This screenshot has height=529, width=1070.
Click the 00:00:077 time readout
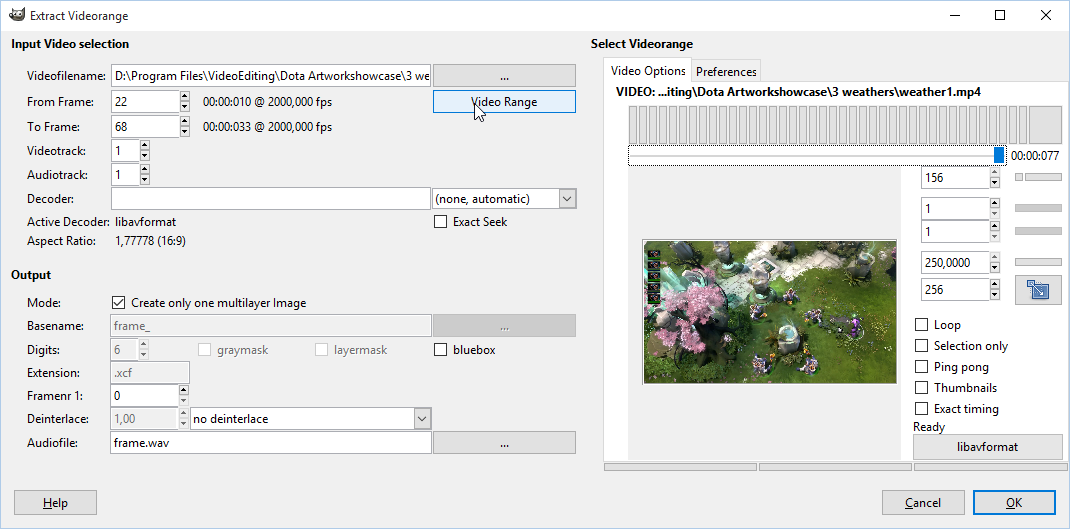coord(1035,156)
